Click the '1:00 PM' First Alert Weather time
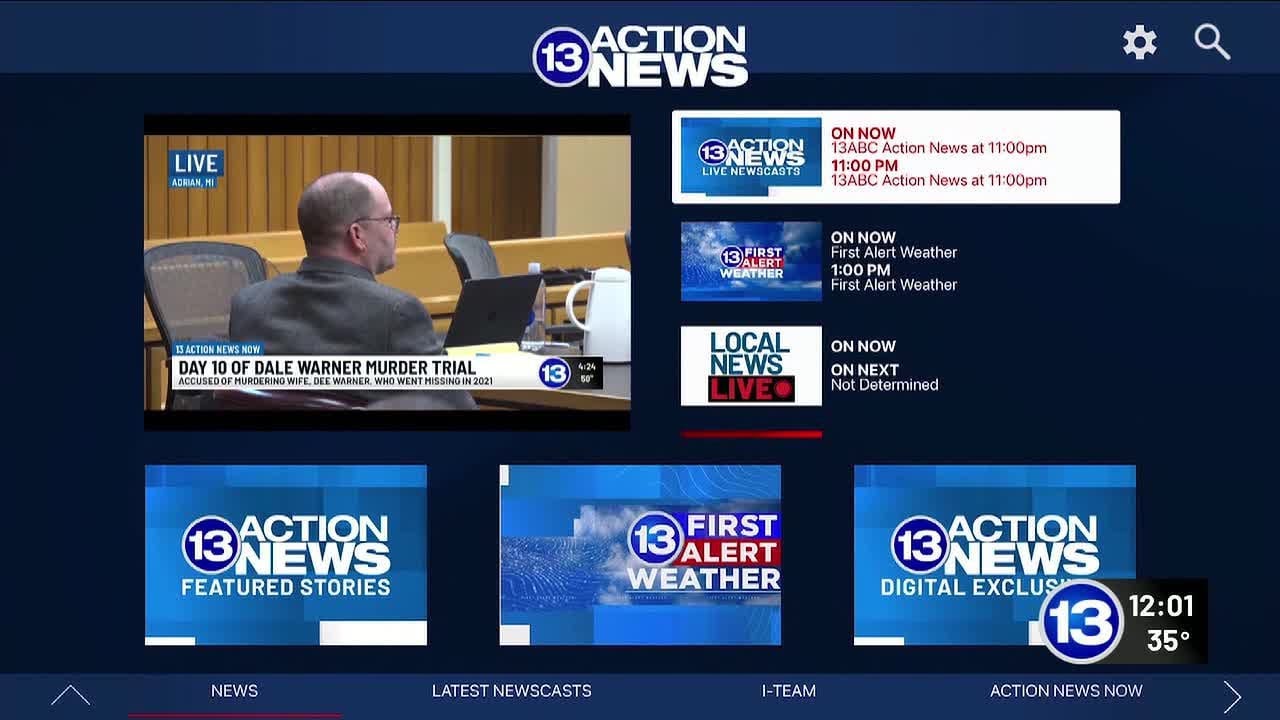Screen dimensions: 1280x720 [860, 270]
